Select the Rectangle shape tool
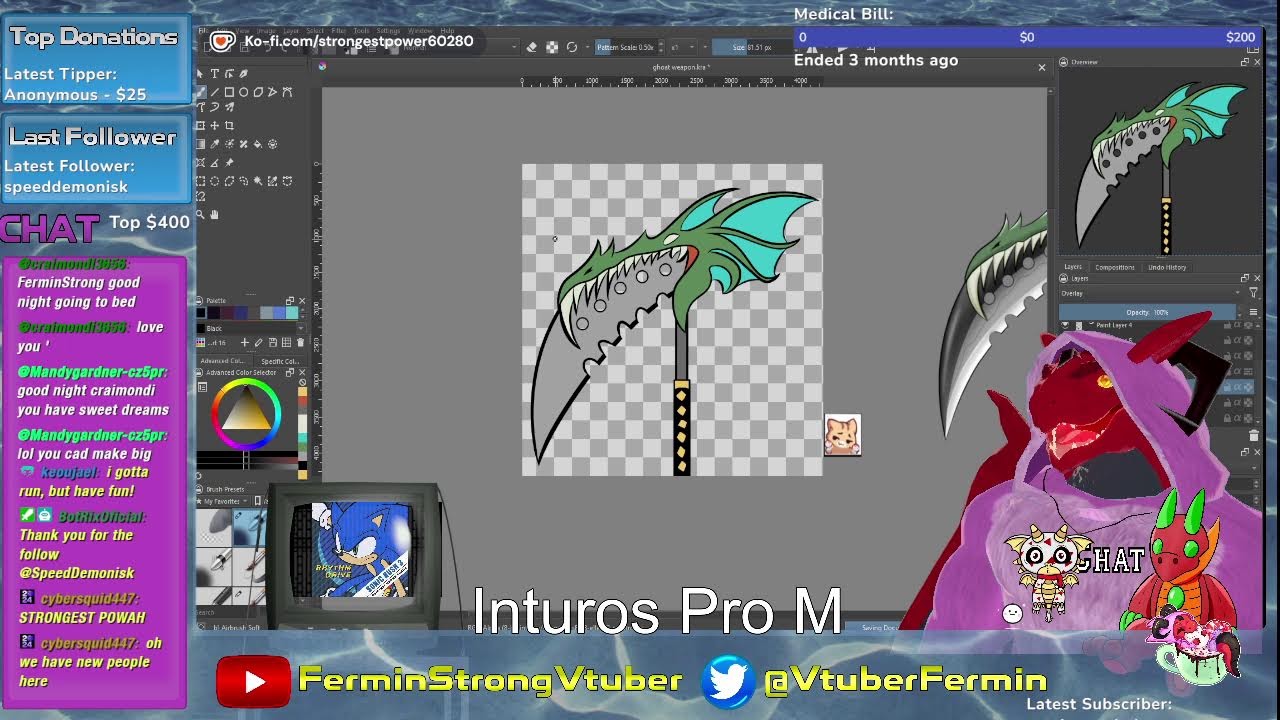Screen dimensions: 1280x720 (x=229, y=92)
